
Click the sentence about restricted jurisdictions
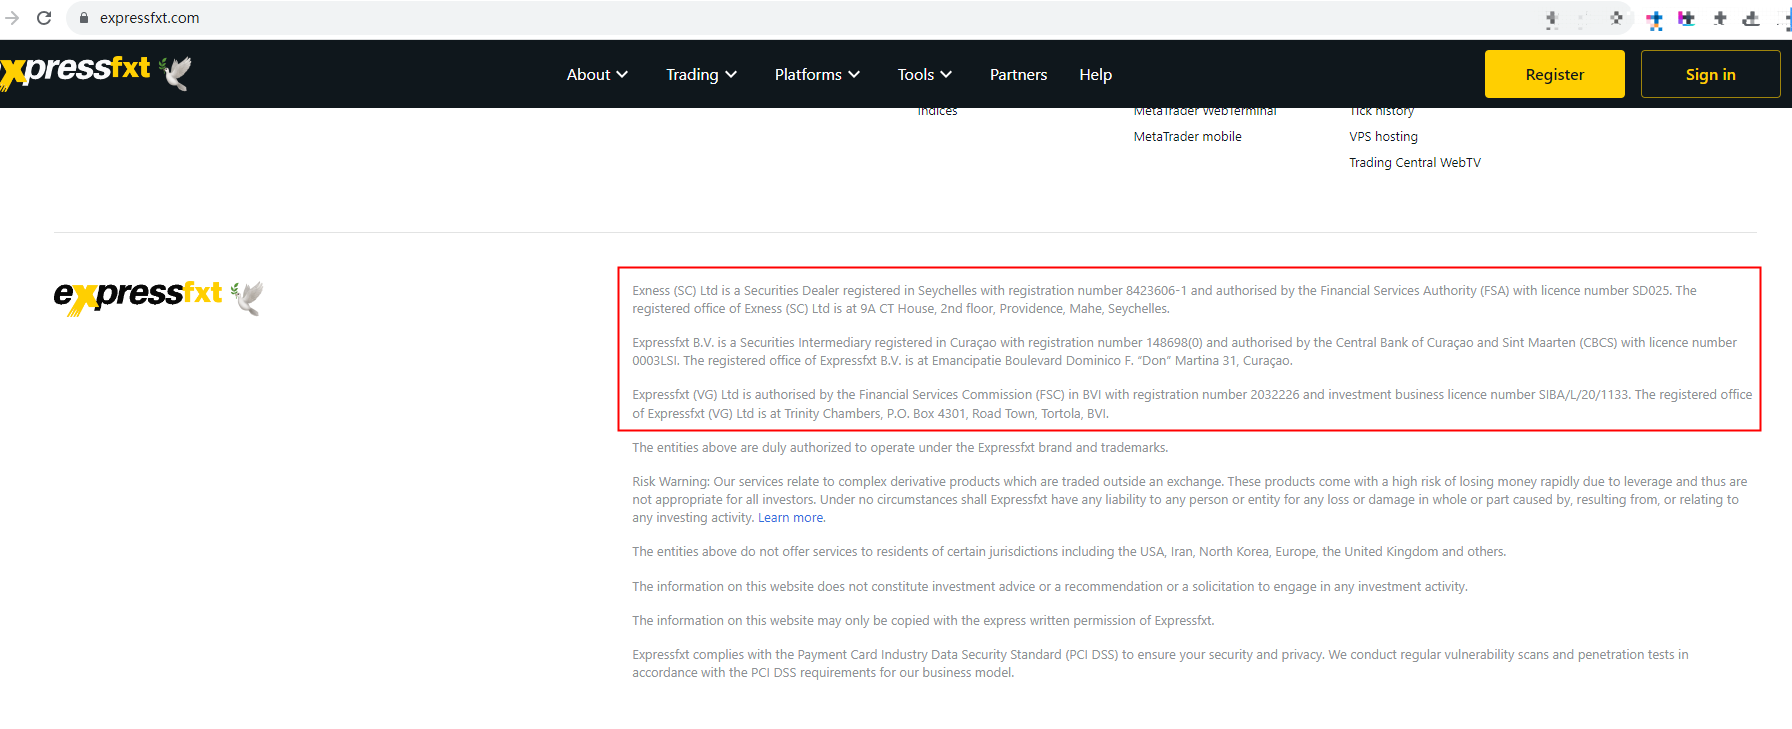coord(1069,552)
